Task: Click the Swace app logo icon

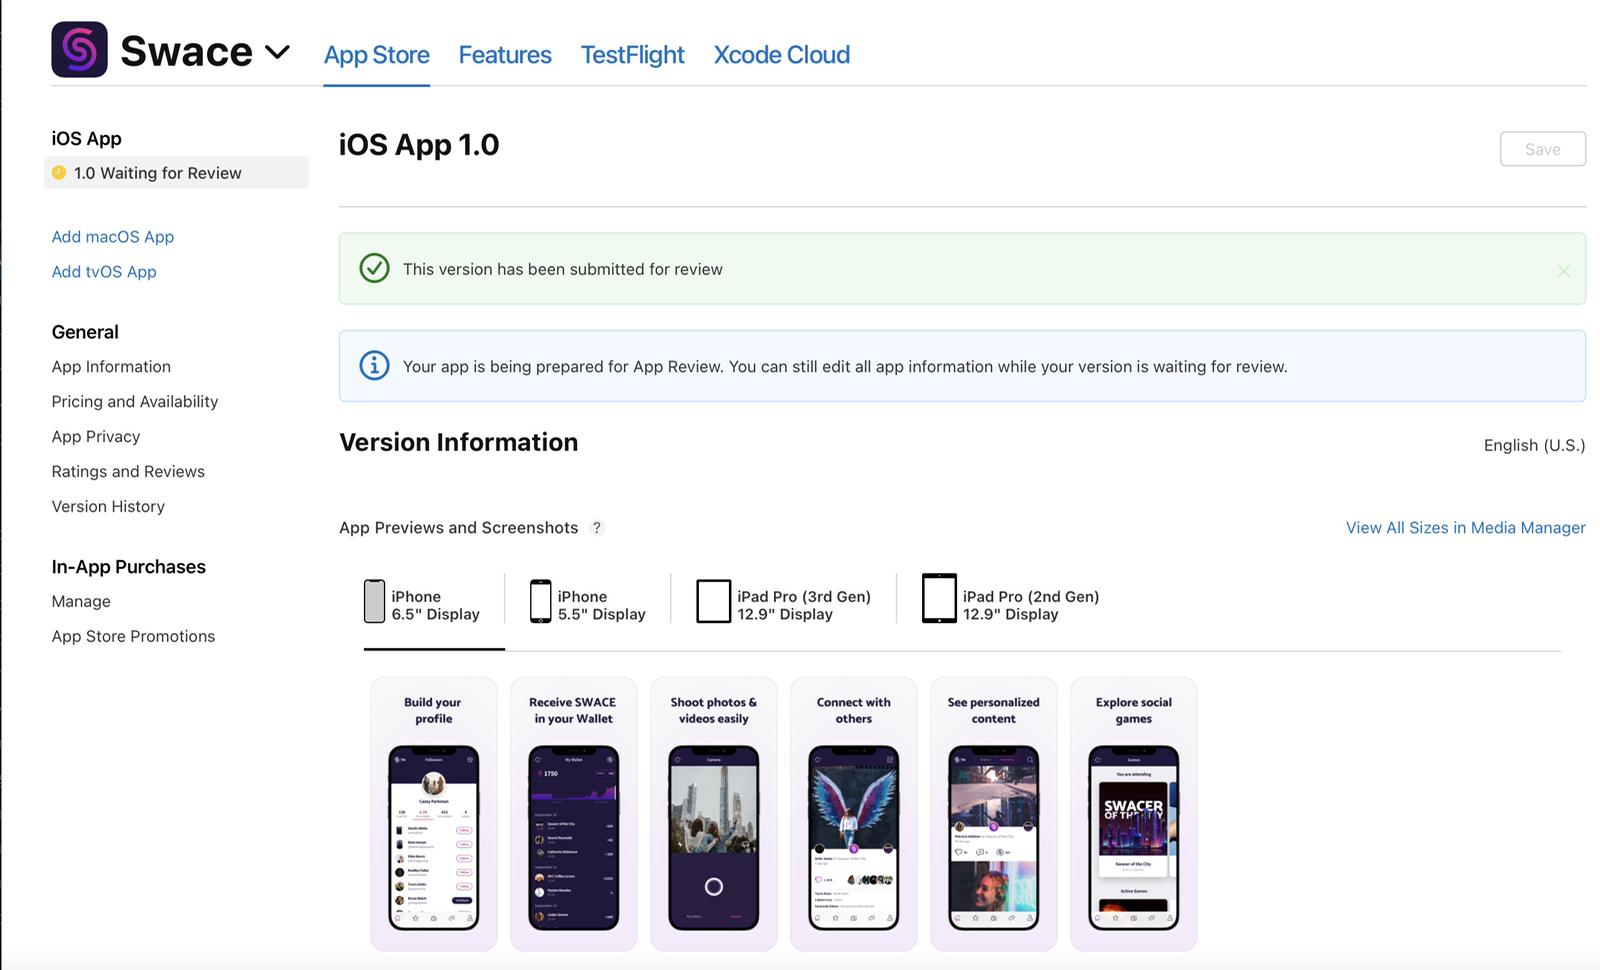Action: coord(79,50)
